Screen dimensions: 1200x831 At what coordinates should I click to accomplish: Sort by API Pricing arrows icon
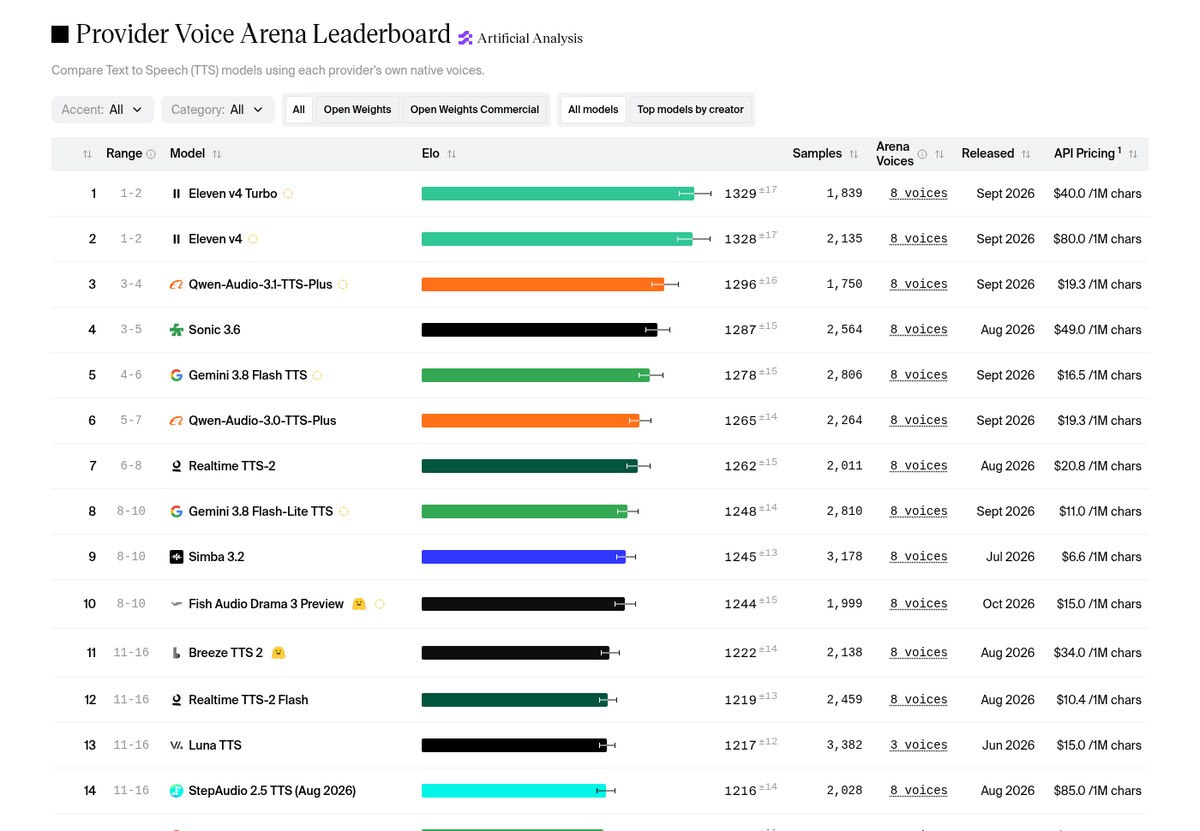[x=1133, y=154]
